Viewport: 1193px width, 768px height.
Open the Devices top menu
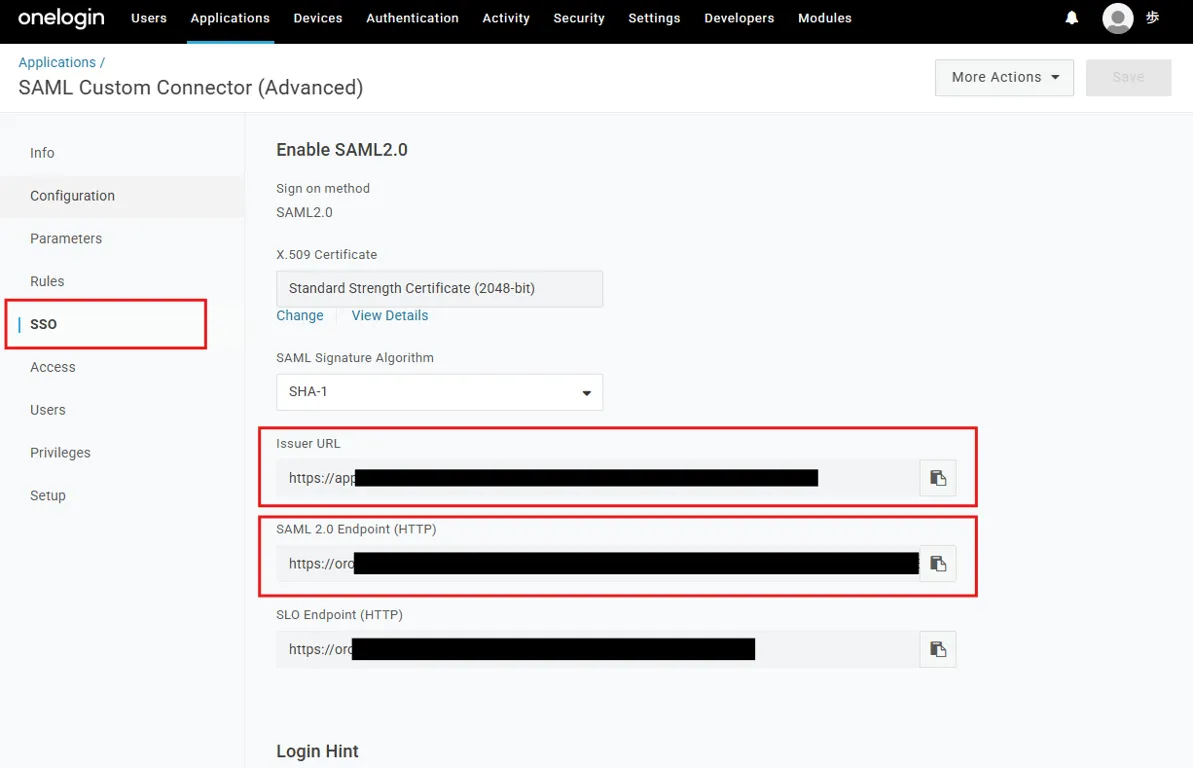click(x=318, y=18)
